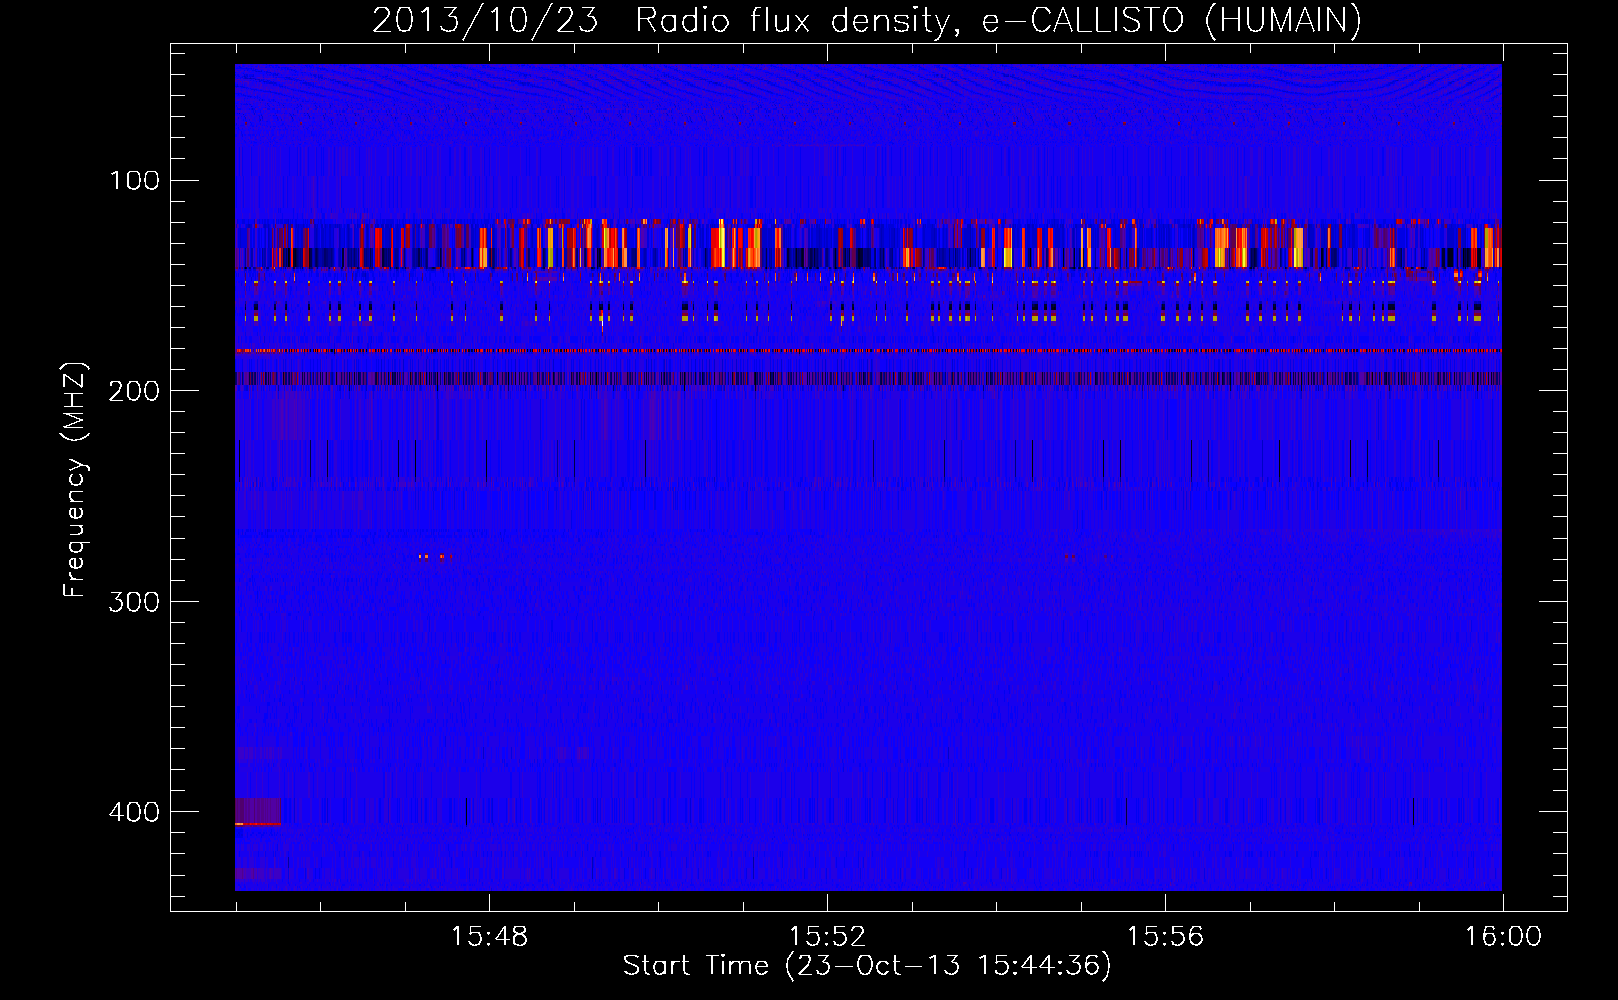Click the 15:56 time tick label
The width and height of the screenshot is (1618, 1000).
(1165, 936)
